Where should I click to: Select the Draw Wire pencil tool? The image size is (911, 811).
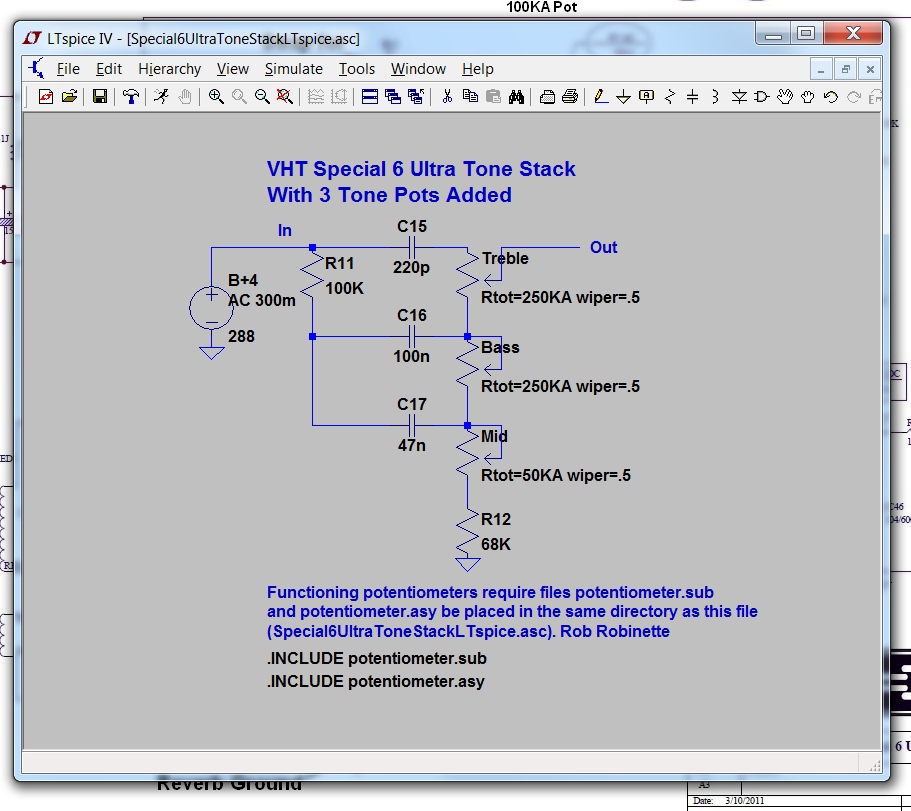(x=601, y=96)
